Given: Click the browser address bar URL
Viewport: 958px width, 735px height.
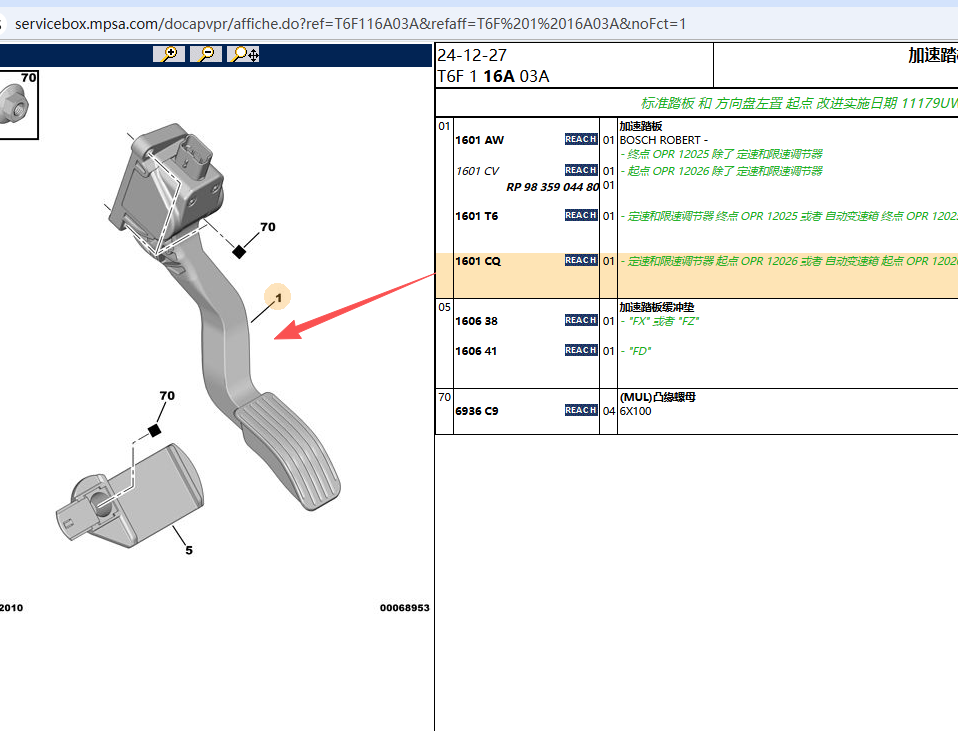Looking at the screenshot, I should coord(350,23).
